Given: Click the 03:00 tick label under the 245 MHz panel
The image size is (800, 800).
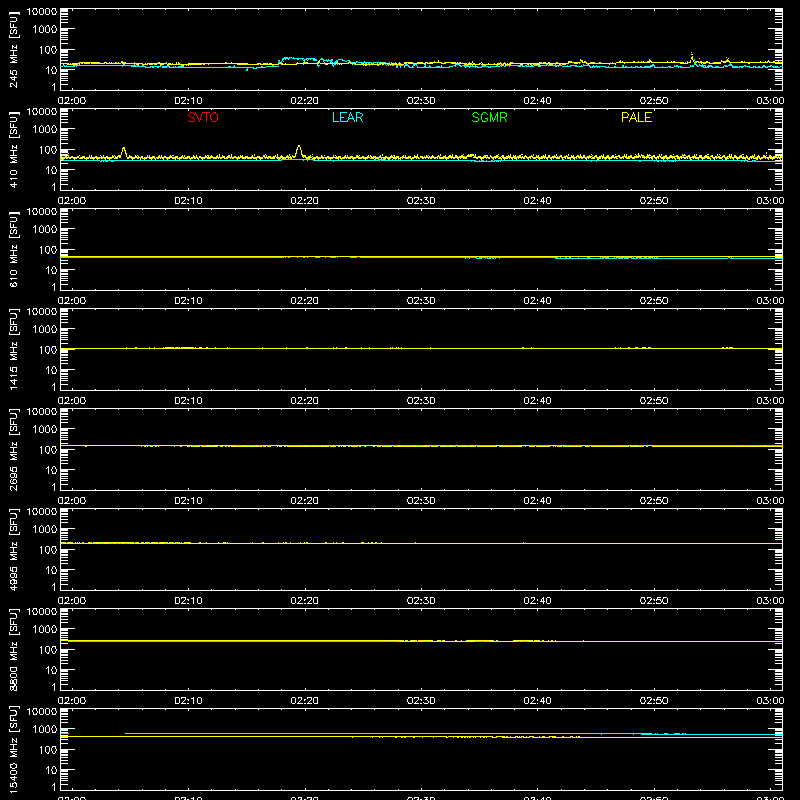Looking at the screenshot, I should pyautogui.click(x=770, y=101).
